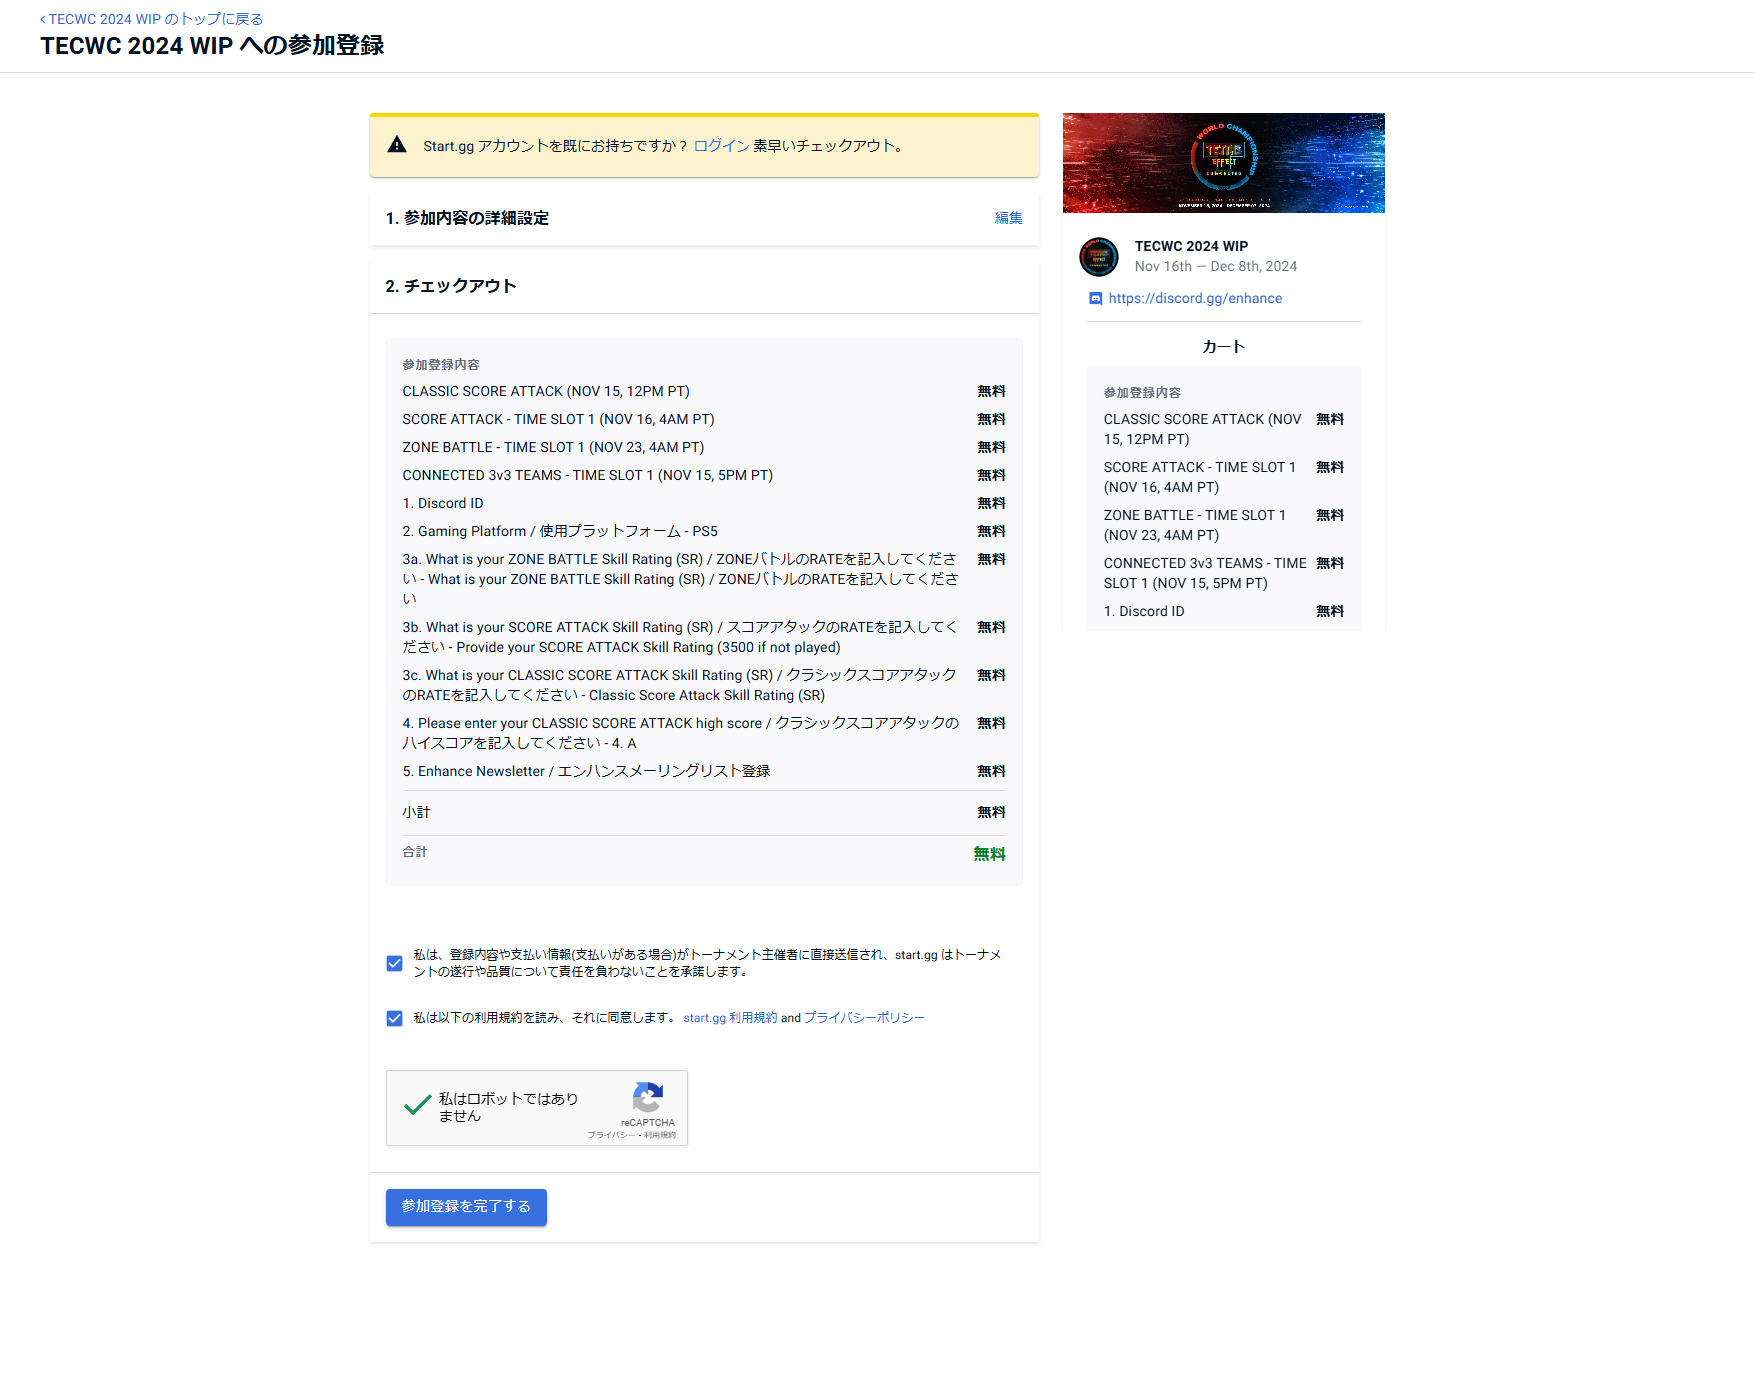Click the reCAPTCHA not-a-robot checkmark

tap(417, 1106)
